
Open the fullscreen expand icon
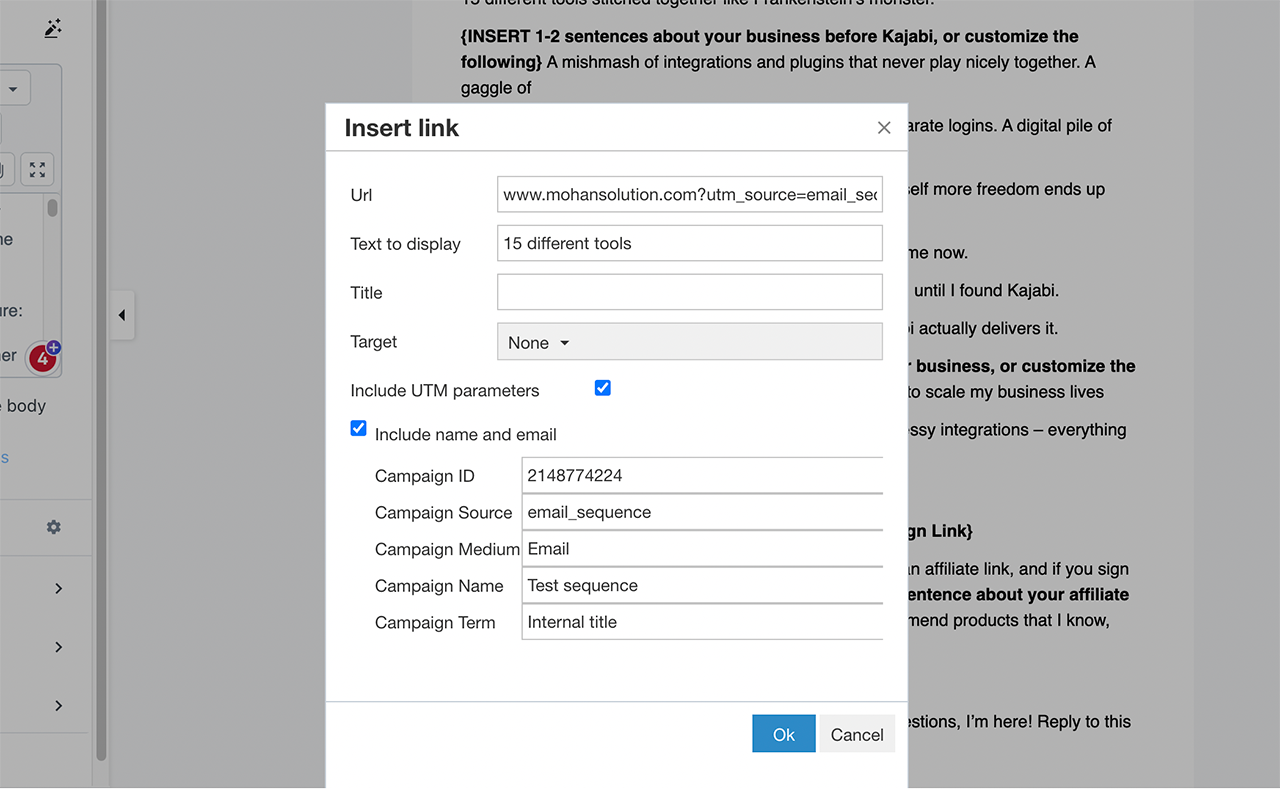36,169
